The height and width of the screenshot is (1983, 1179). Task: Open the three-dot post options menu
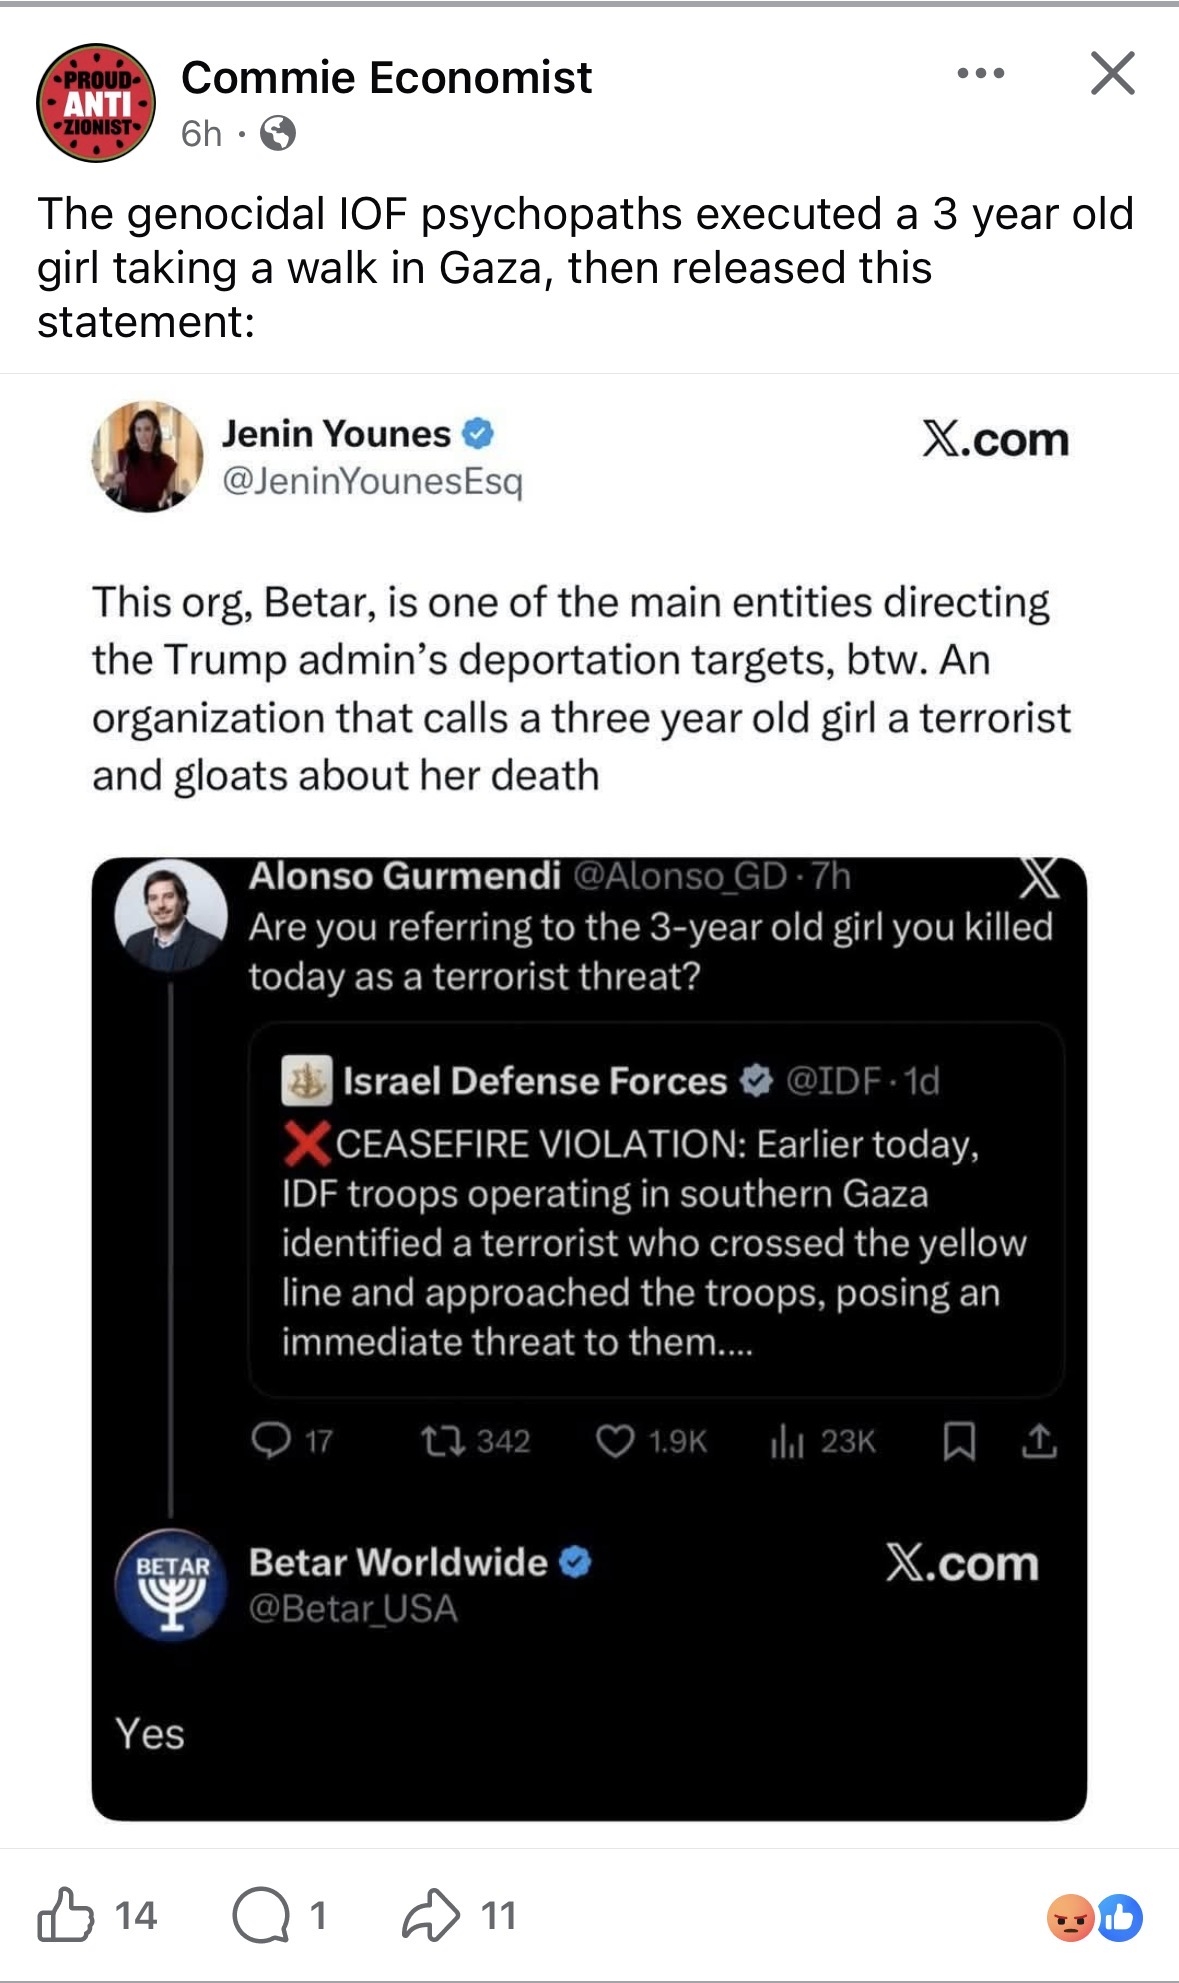coord(980,73)
